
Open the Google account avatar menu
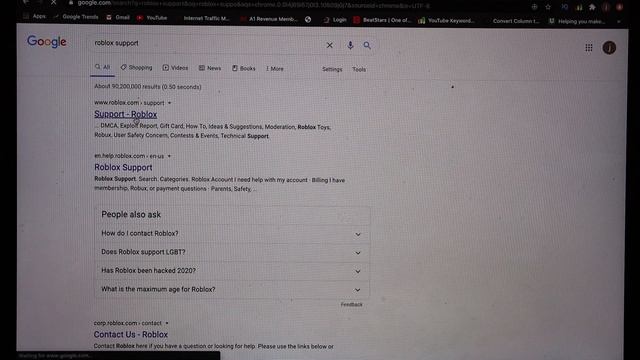pos(609,48)
